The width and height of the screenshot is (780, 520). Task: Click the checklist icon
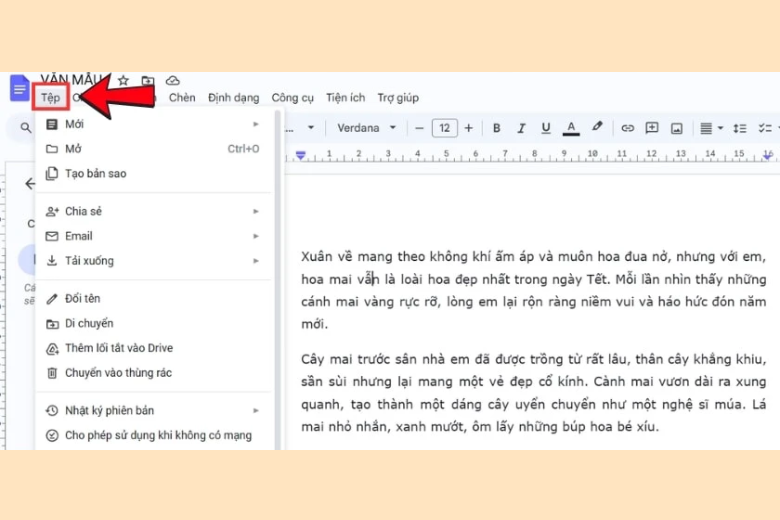pos(765,128)
